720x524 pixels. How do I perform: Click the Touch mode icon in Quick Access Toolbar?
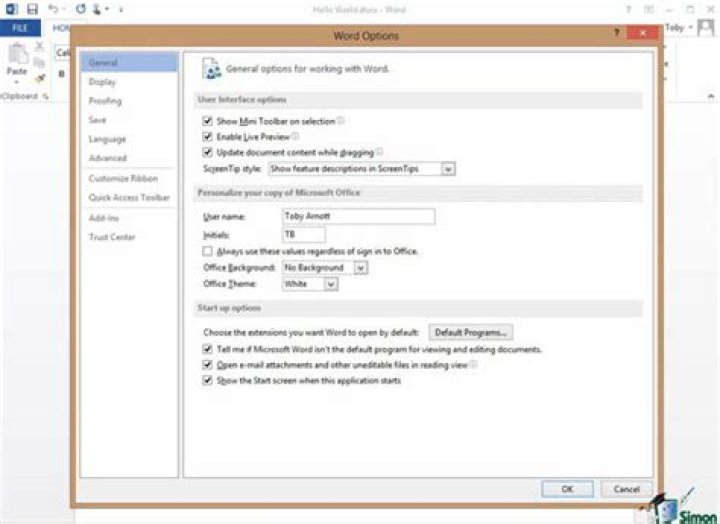pyautogui.click(x=96, y=9)
